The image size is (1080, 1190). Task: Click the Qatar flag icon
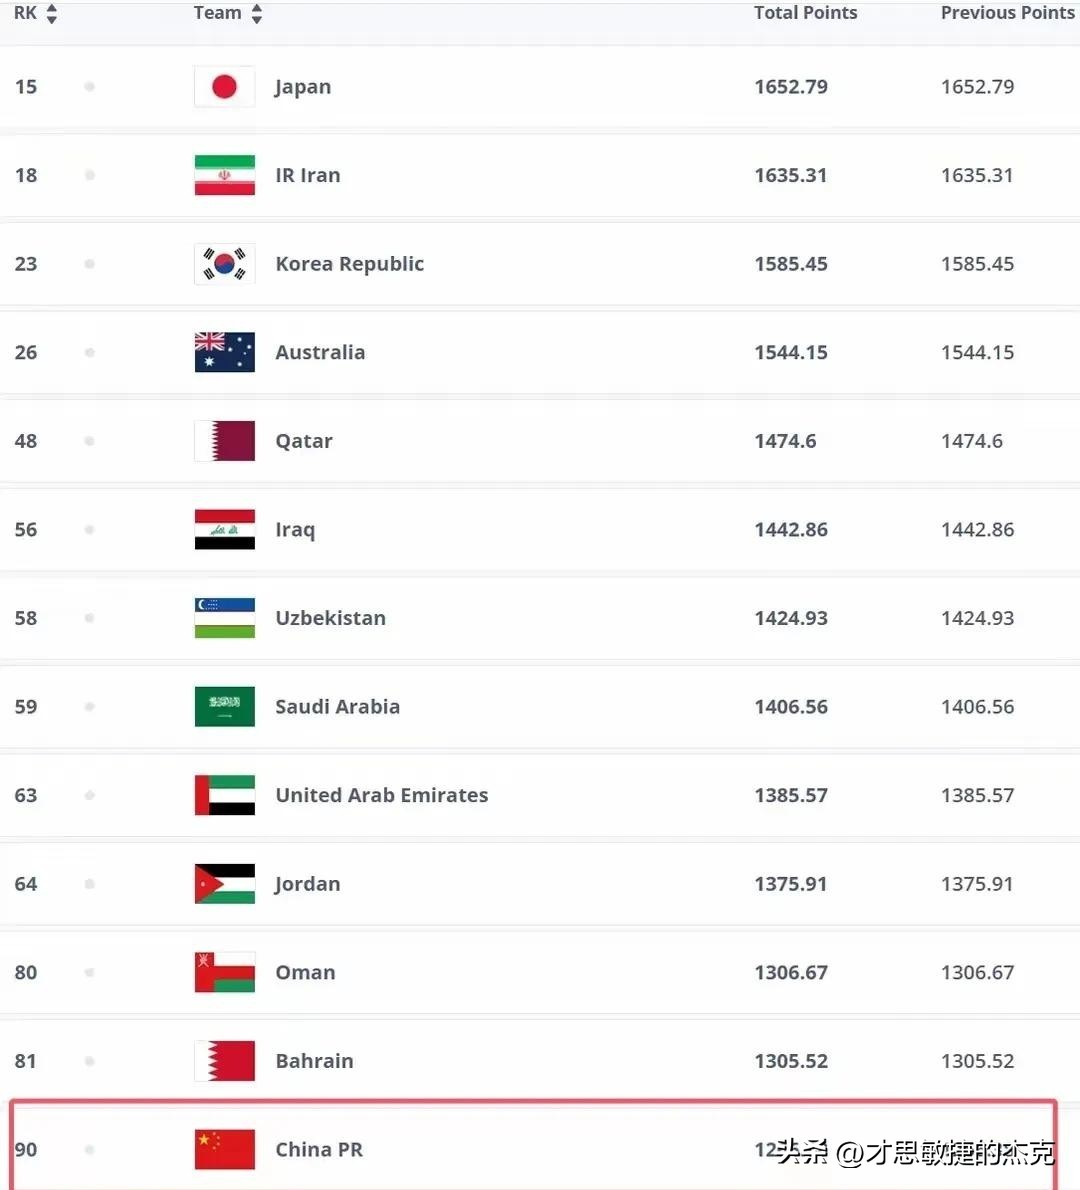tap(224, 441)
